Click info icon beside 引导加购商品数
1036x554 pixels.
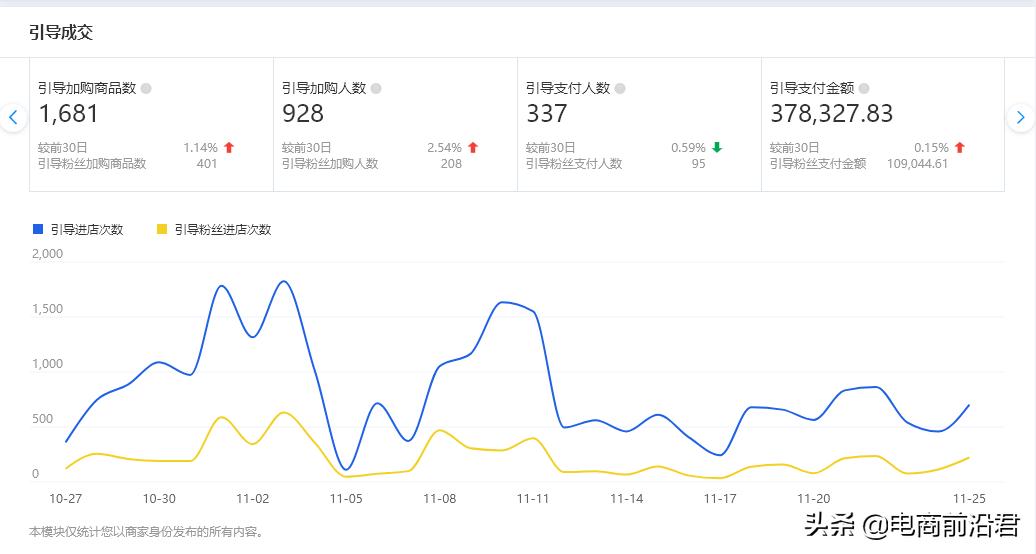click(x=147, y=88)
